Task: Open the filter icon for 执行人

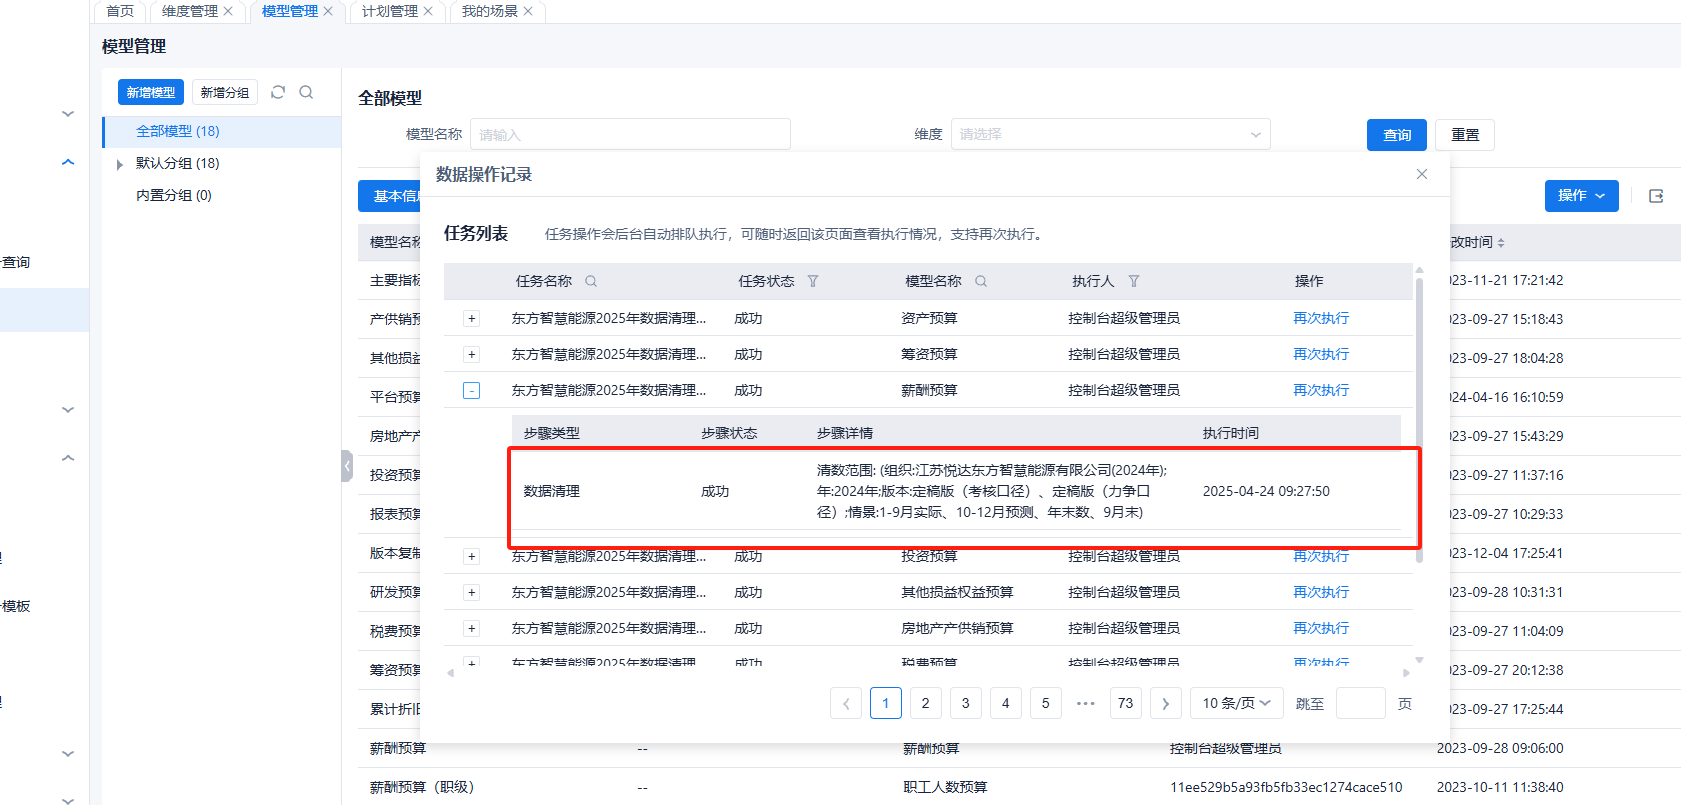Action: 1134,281
